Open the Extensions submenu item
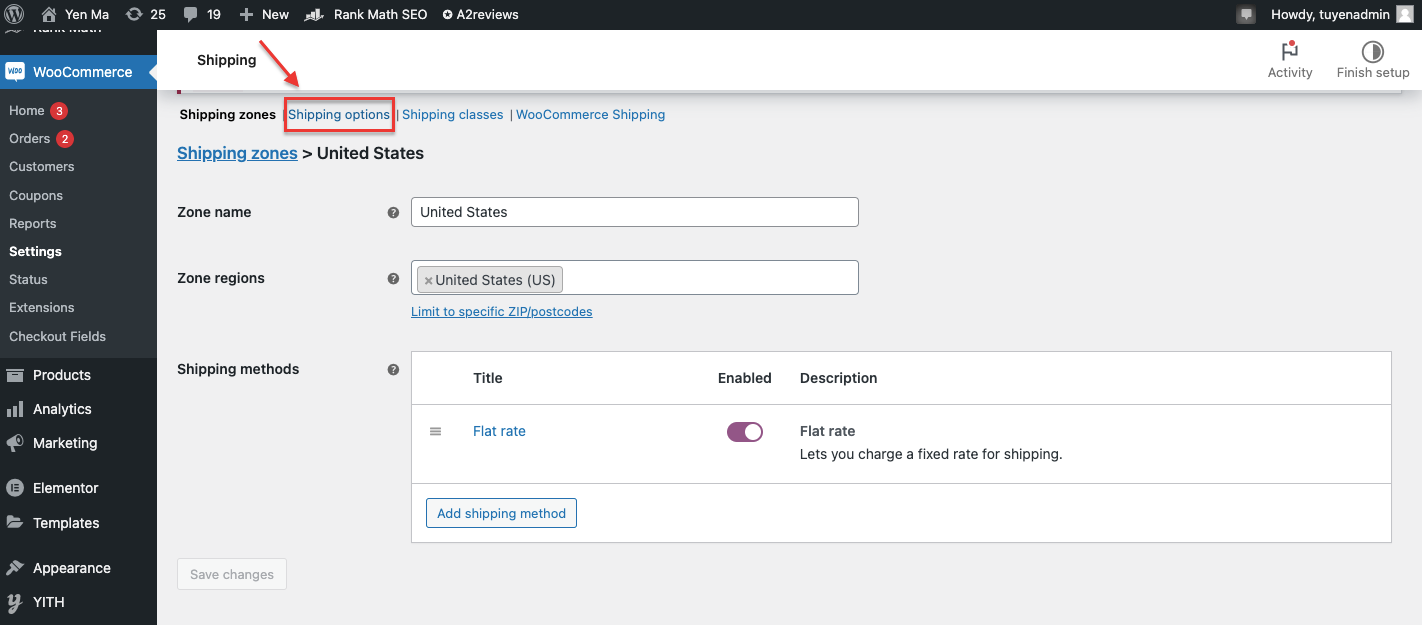The width and height of the screenshot is (1422, 625). 42,307
